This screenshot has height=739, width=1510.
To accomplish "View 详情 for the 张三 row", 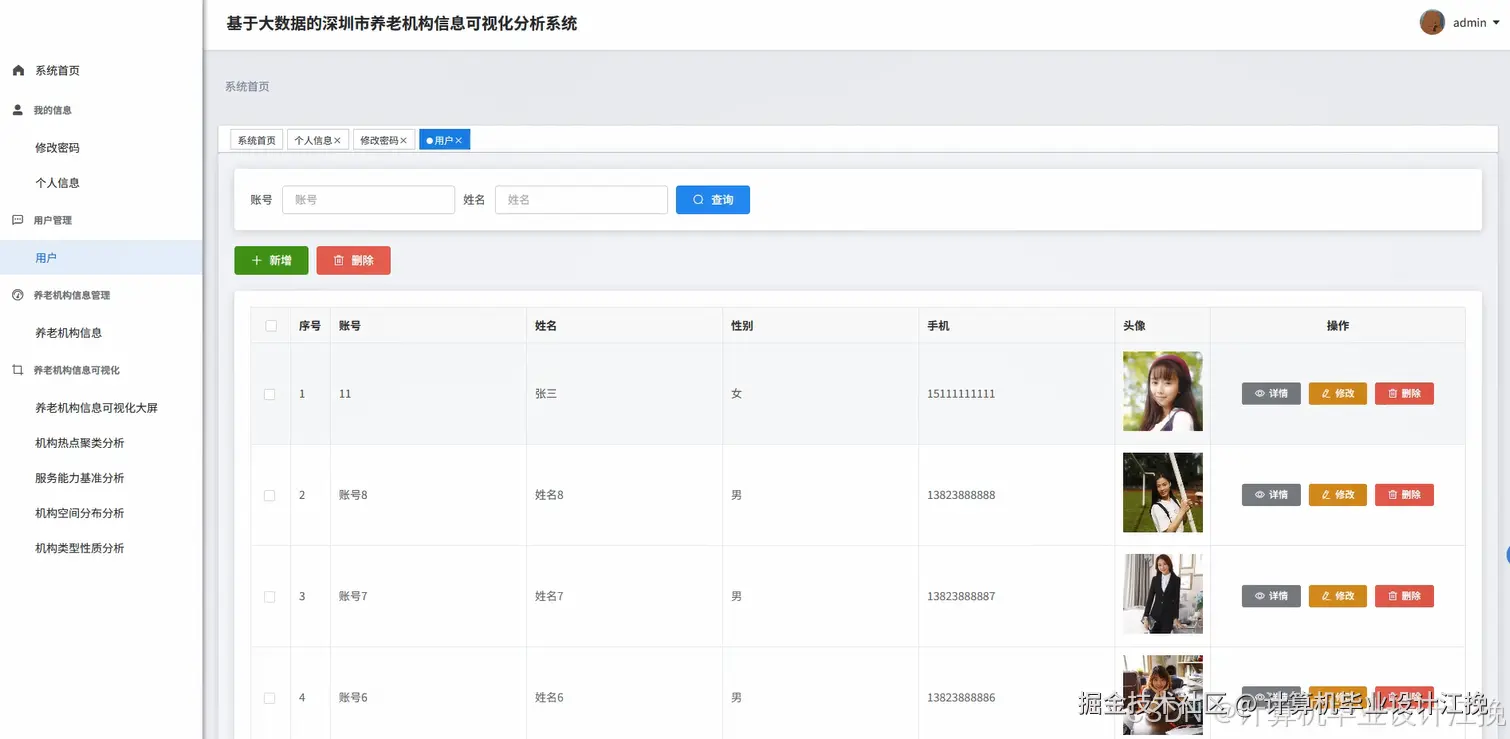I will tap(1271, 394).
